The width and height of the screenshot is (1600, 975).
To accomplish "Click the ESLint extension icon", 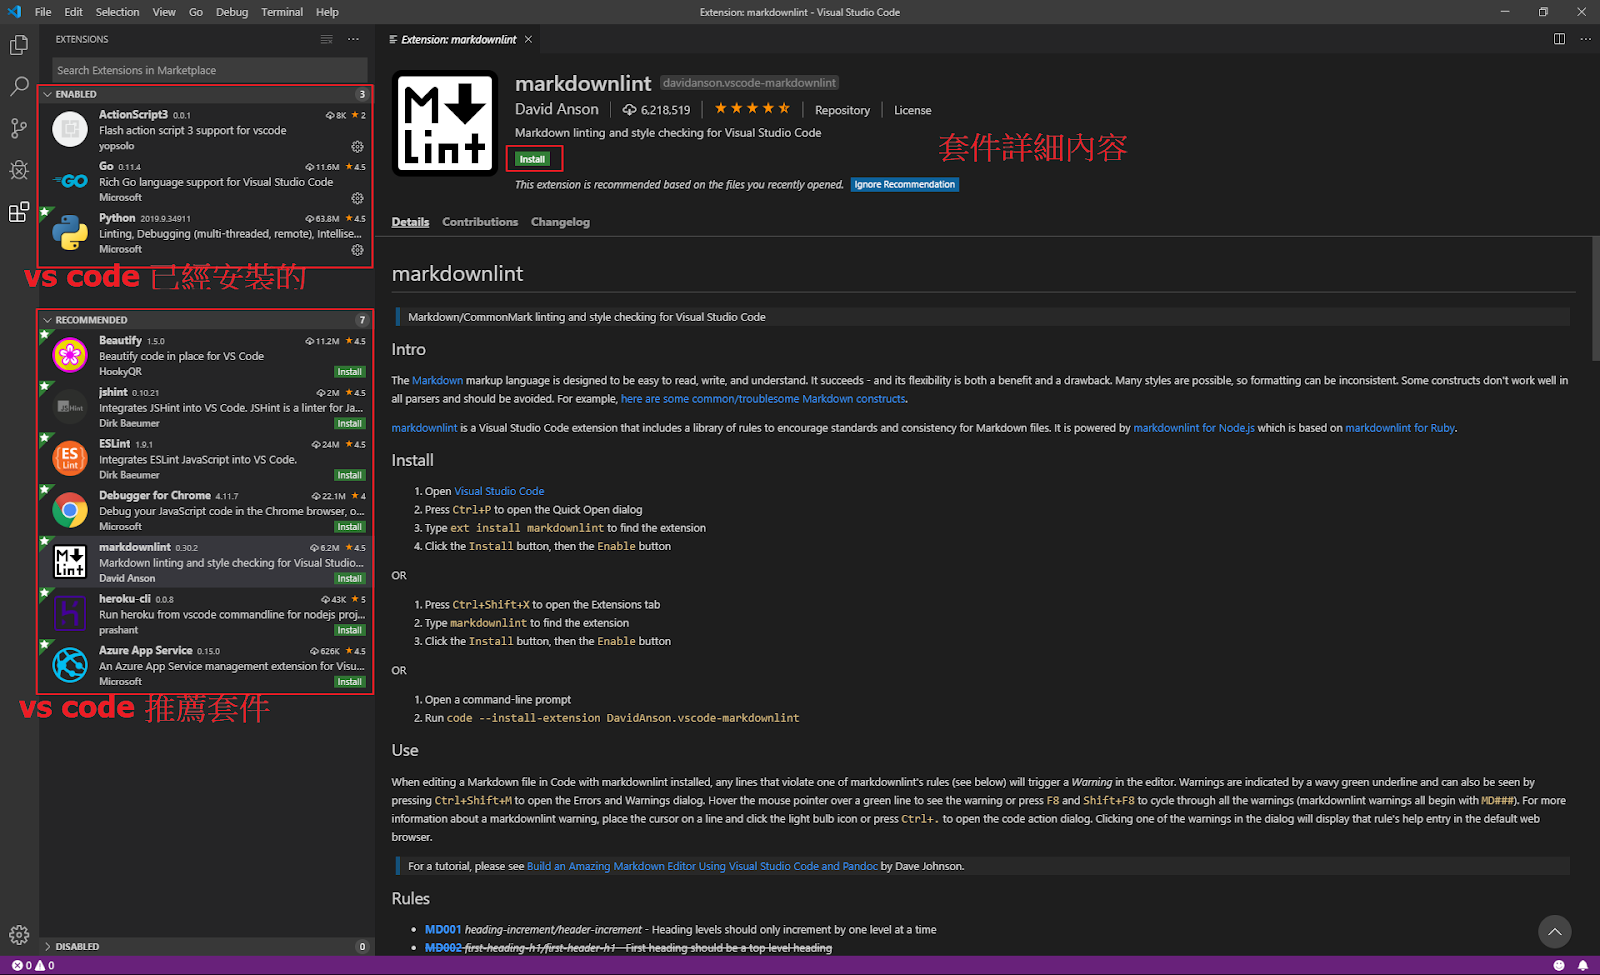I will coord(70,458).
